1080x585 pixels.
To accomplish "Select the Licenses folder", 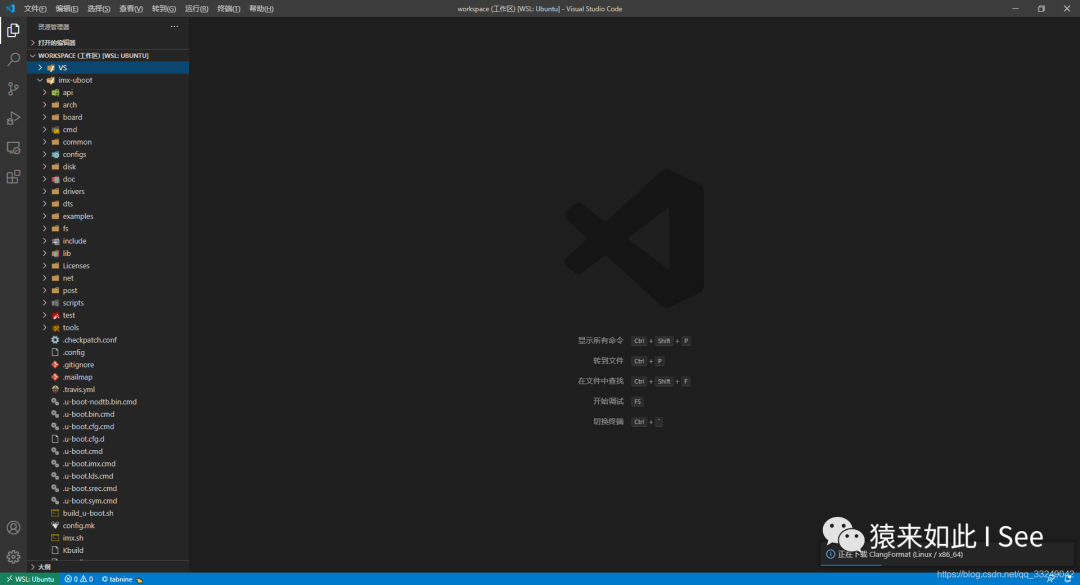I will 108,266.
